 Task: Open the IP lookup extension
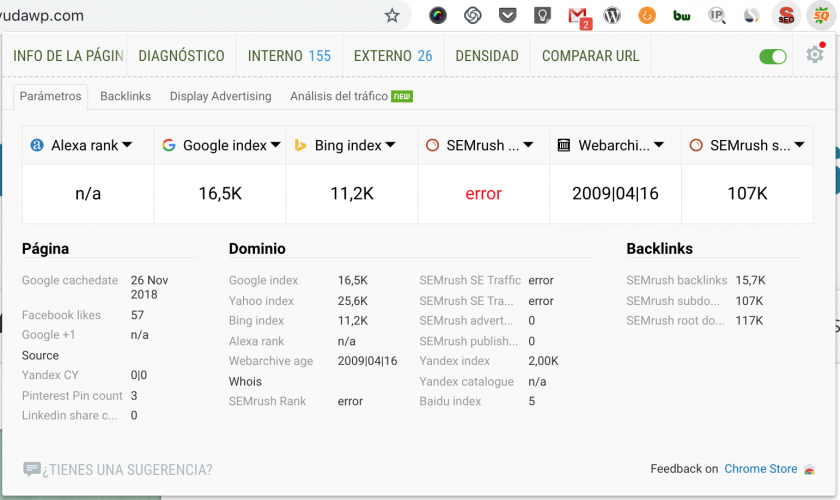[717, 16]
